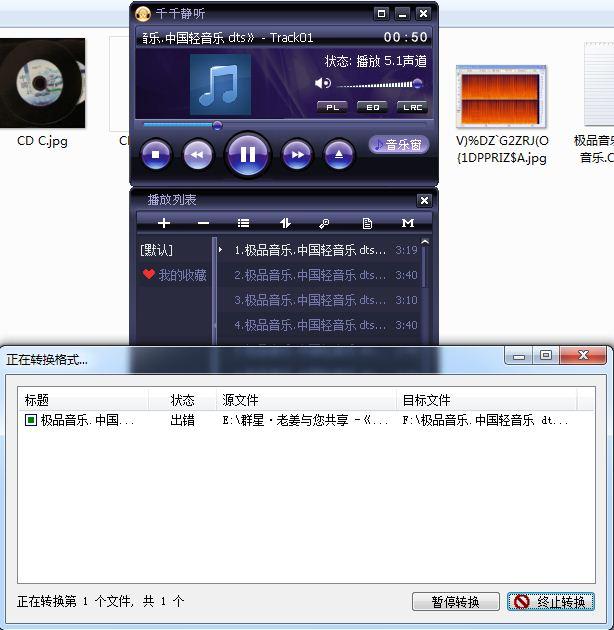Click the 暂停转换 pause button
Image resolution: width=614 pixels, height=630 pixels.
[x=456, y=602]
